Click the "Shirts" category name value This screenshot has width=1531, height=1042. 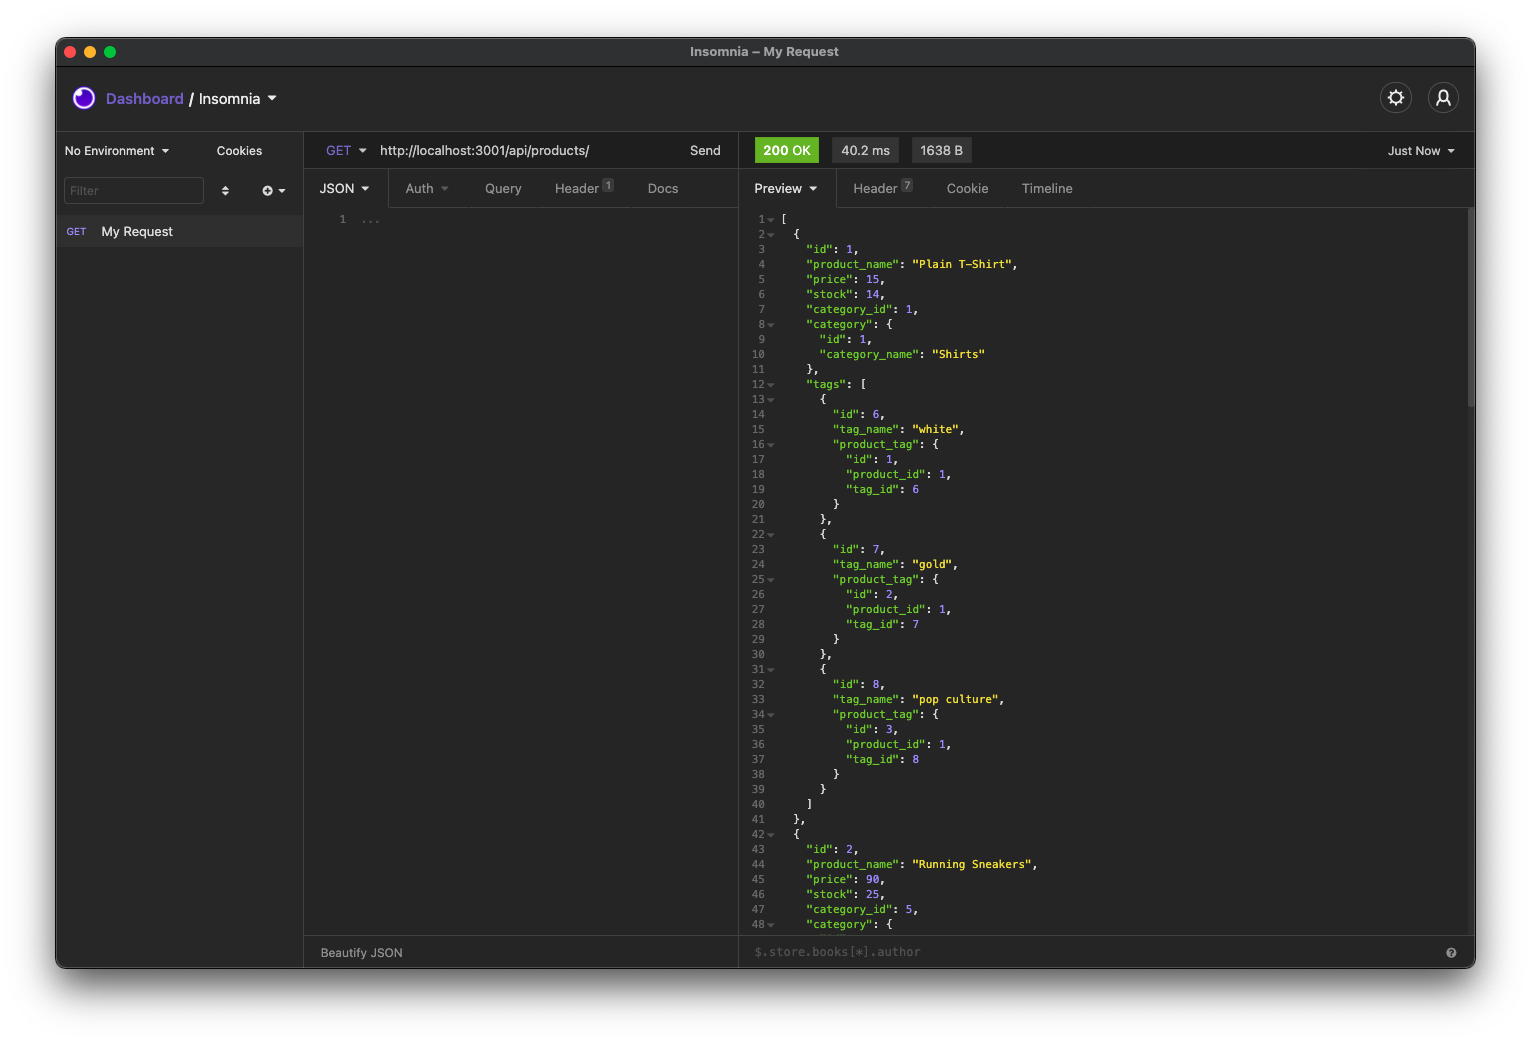coord(958,355)
